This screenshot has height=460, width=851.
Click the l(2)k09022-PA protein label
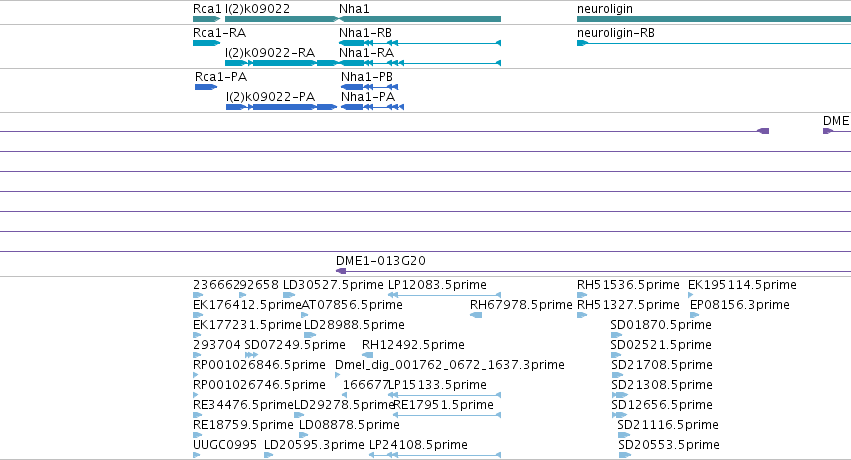270,97
